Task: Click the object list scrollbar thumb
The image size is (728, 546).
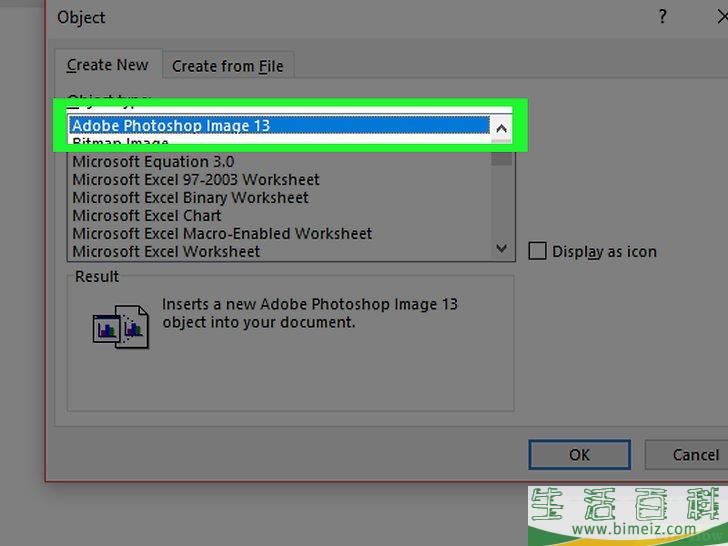Action: (502, 157)
